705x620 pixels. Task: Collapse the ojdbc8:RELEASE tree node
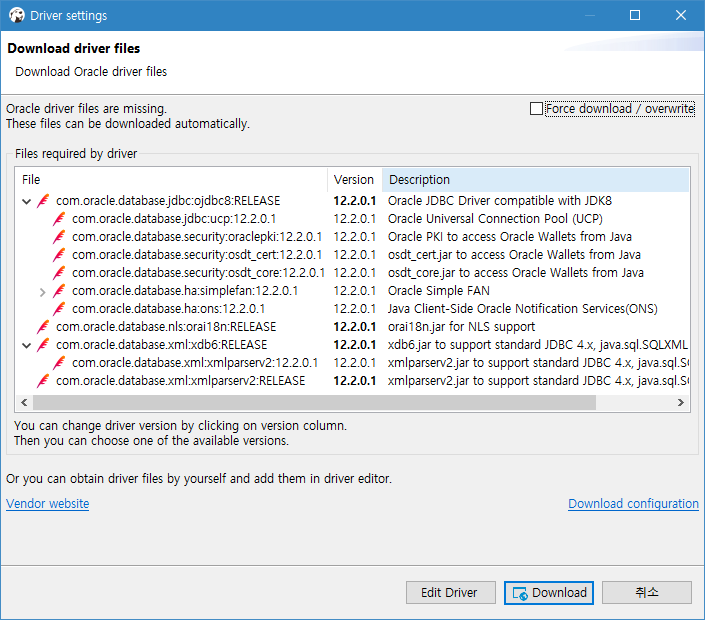click(27, 201)
